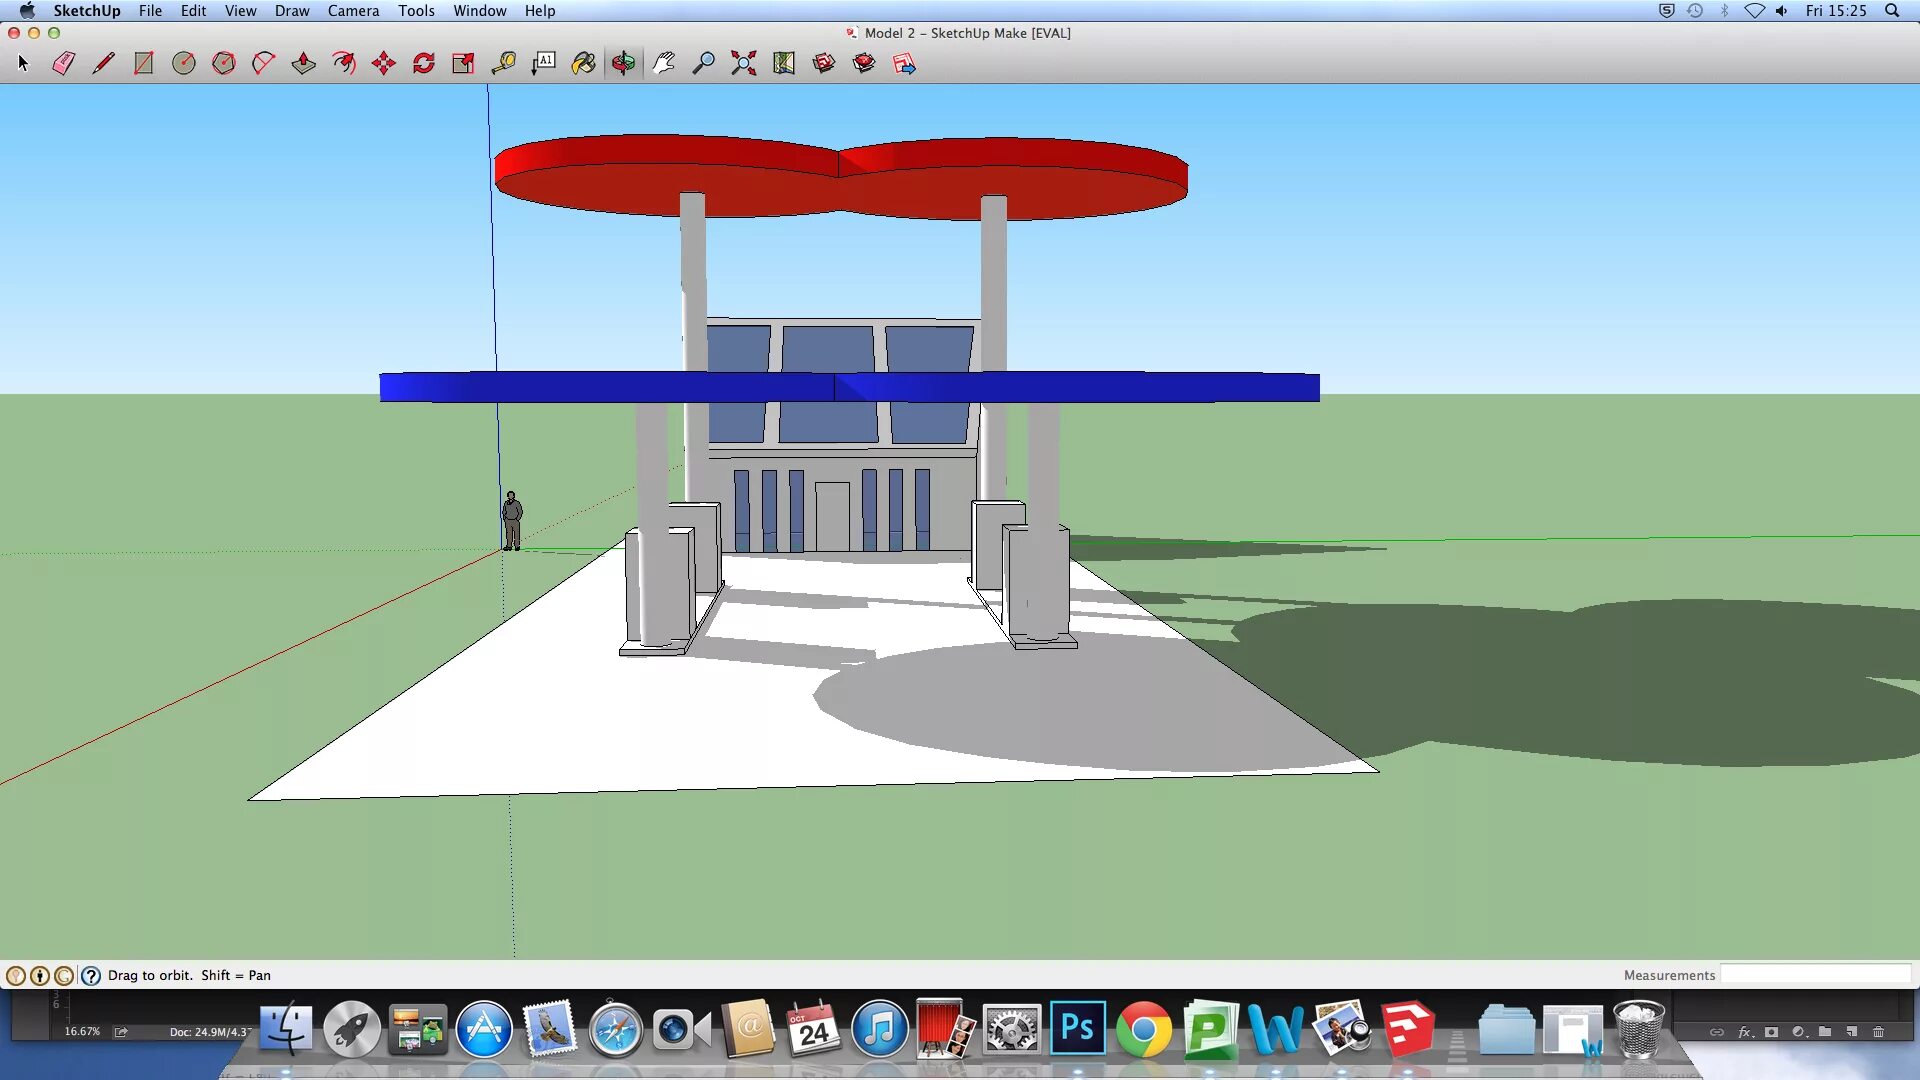The image size is (1920, 1080).
Task: Select the Eraser tool
Action: pos(63,63)
